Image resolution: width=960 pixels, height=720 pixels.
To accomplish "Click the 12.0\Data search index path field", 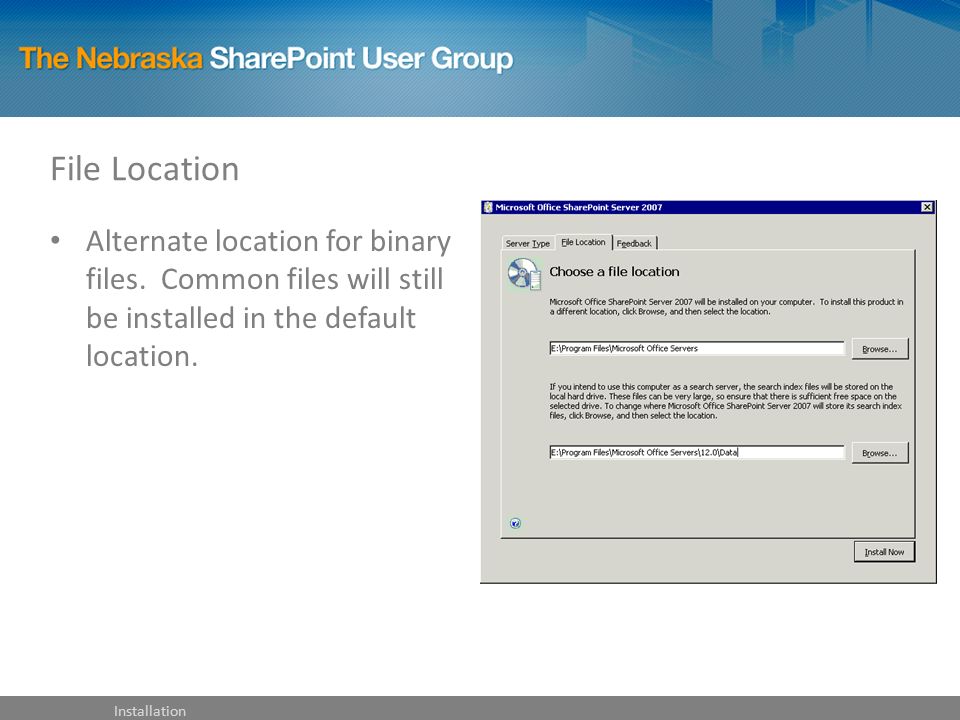I will pos(697,452).
